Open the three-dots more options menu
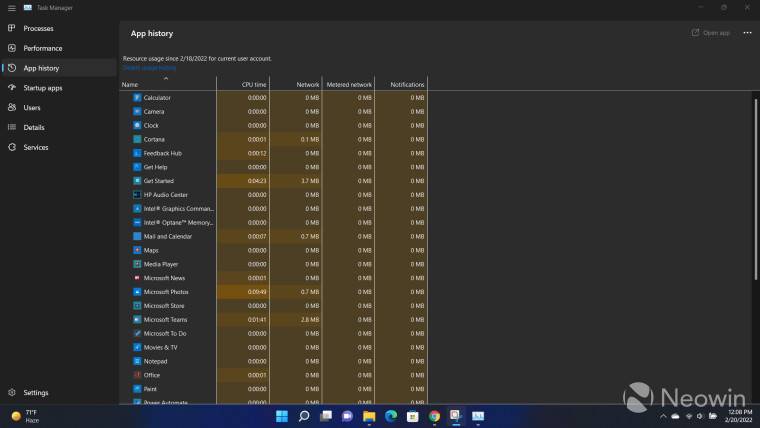Viewport: 760px width, 428px height. coord(747,33)
